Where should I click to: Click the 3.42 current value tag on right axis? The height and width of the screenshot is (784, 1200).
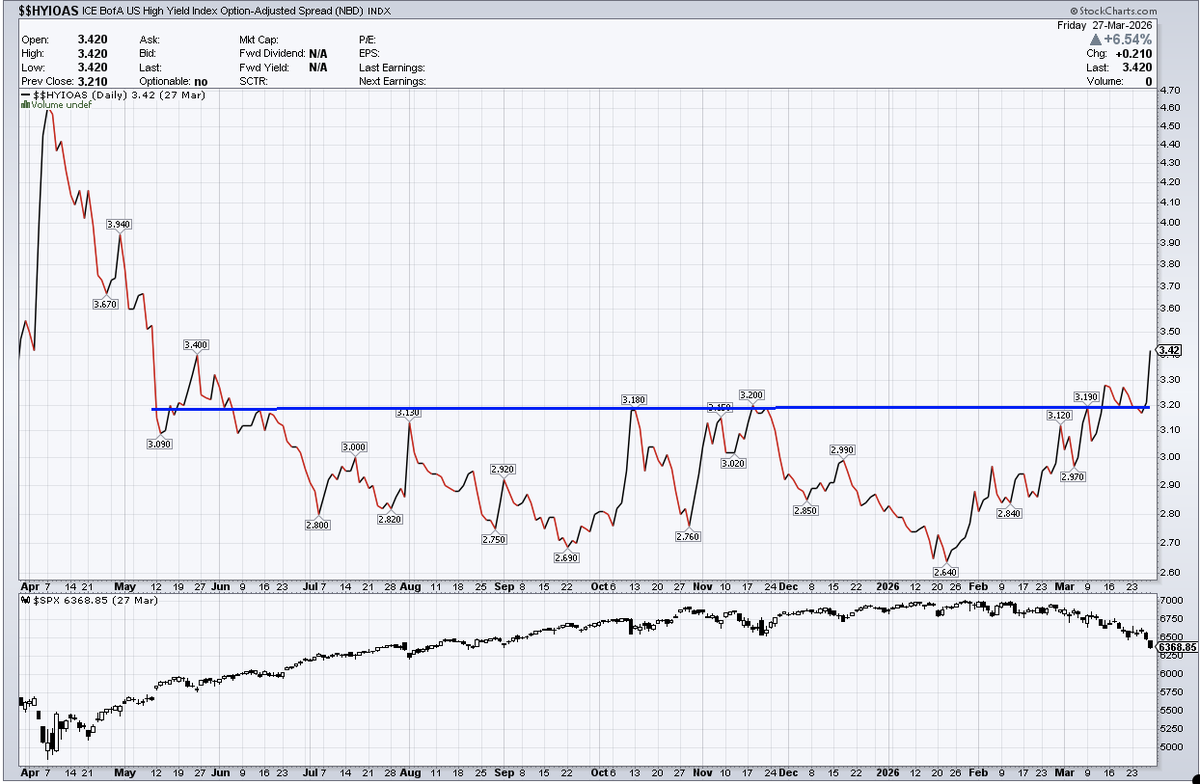point(1169,350)
